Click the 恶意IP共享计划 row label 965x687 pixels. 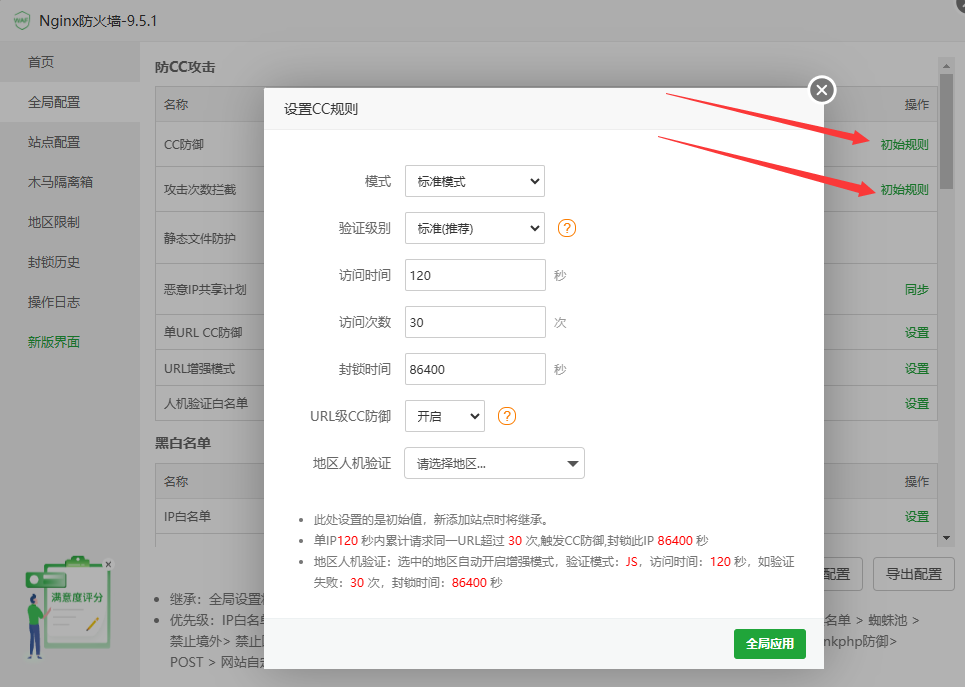[x=205, y=289]
